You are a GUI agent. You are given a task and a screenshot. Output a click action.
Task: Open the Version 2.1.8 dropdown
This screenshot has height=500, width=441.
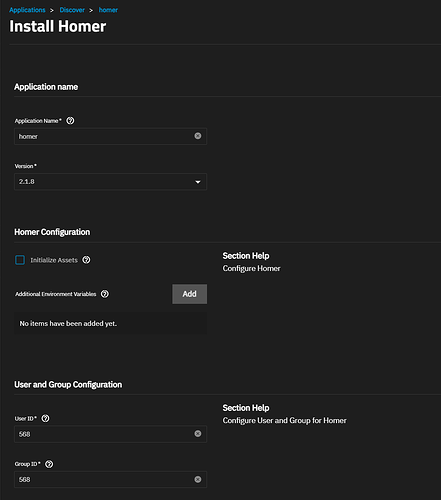110,182
